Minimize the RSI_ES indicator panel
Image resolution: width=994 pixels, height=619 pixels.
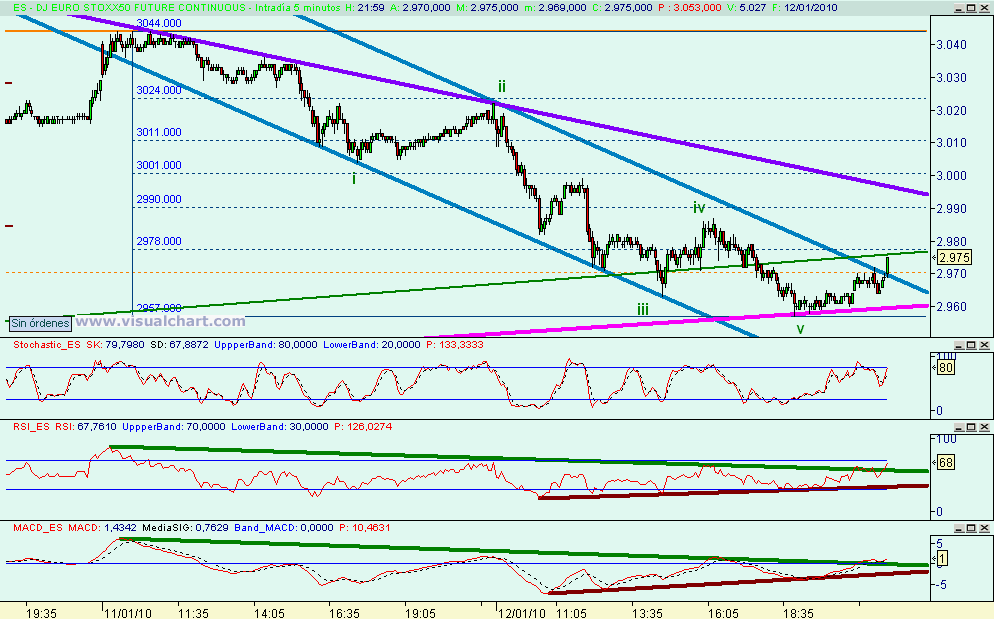pyautogui.click(x=958, y=426)
